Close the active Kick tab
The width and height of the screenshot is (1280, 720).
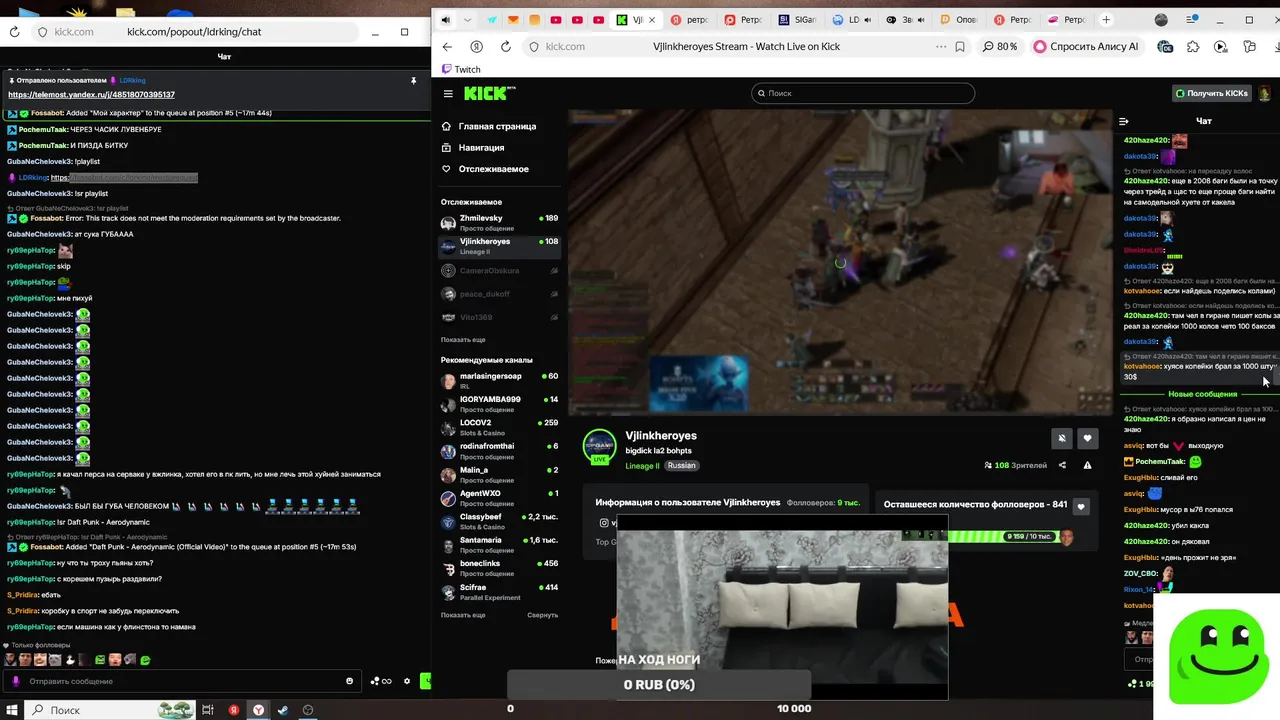tap(652, 20)
